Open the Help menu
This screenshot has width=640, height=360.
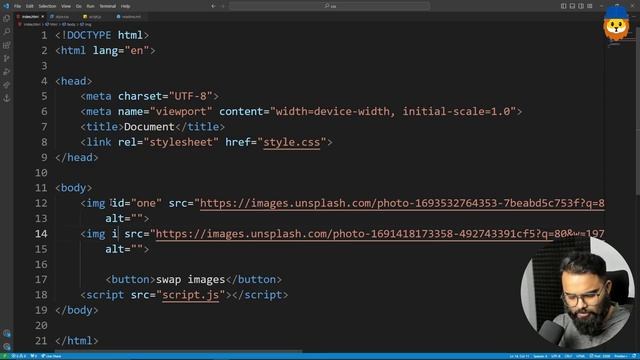(125, 6)
